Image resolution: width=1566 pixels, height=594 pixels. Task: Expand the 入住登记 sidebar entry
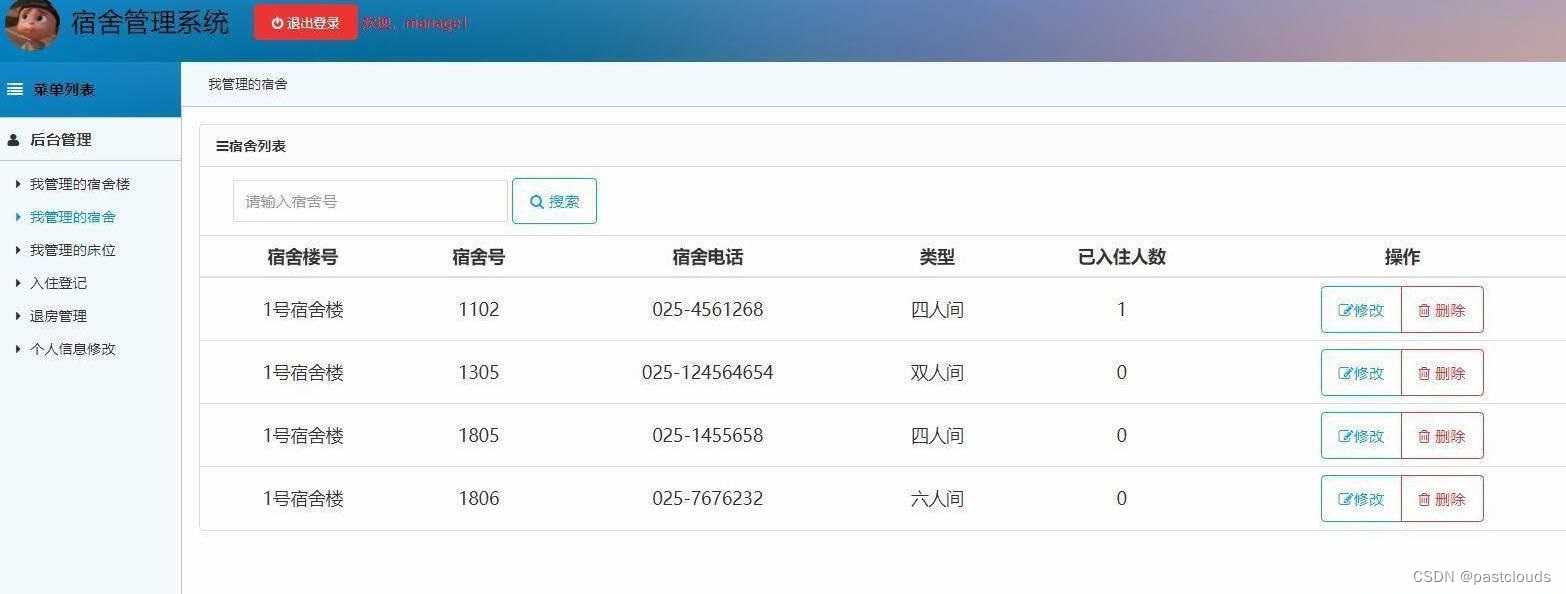[x=56, y=283]
